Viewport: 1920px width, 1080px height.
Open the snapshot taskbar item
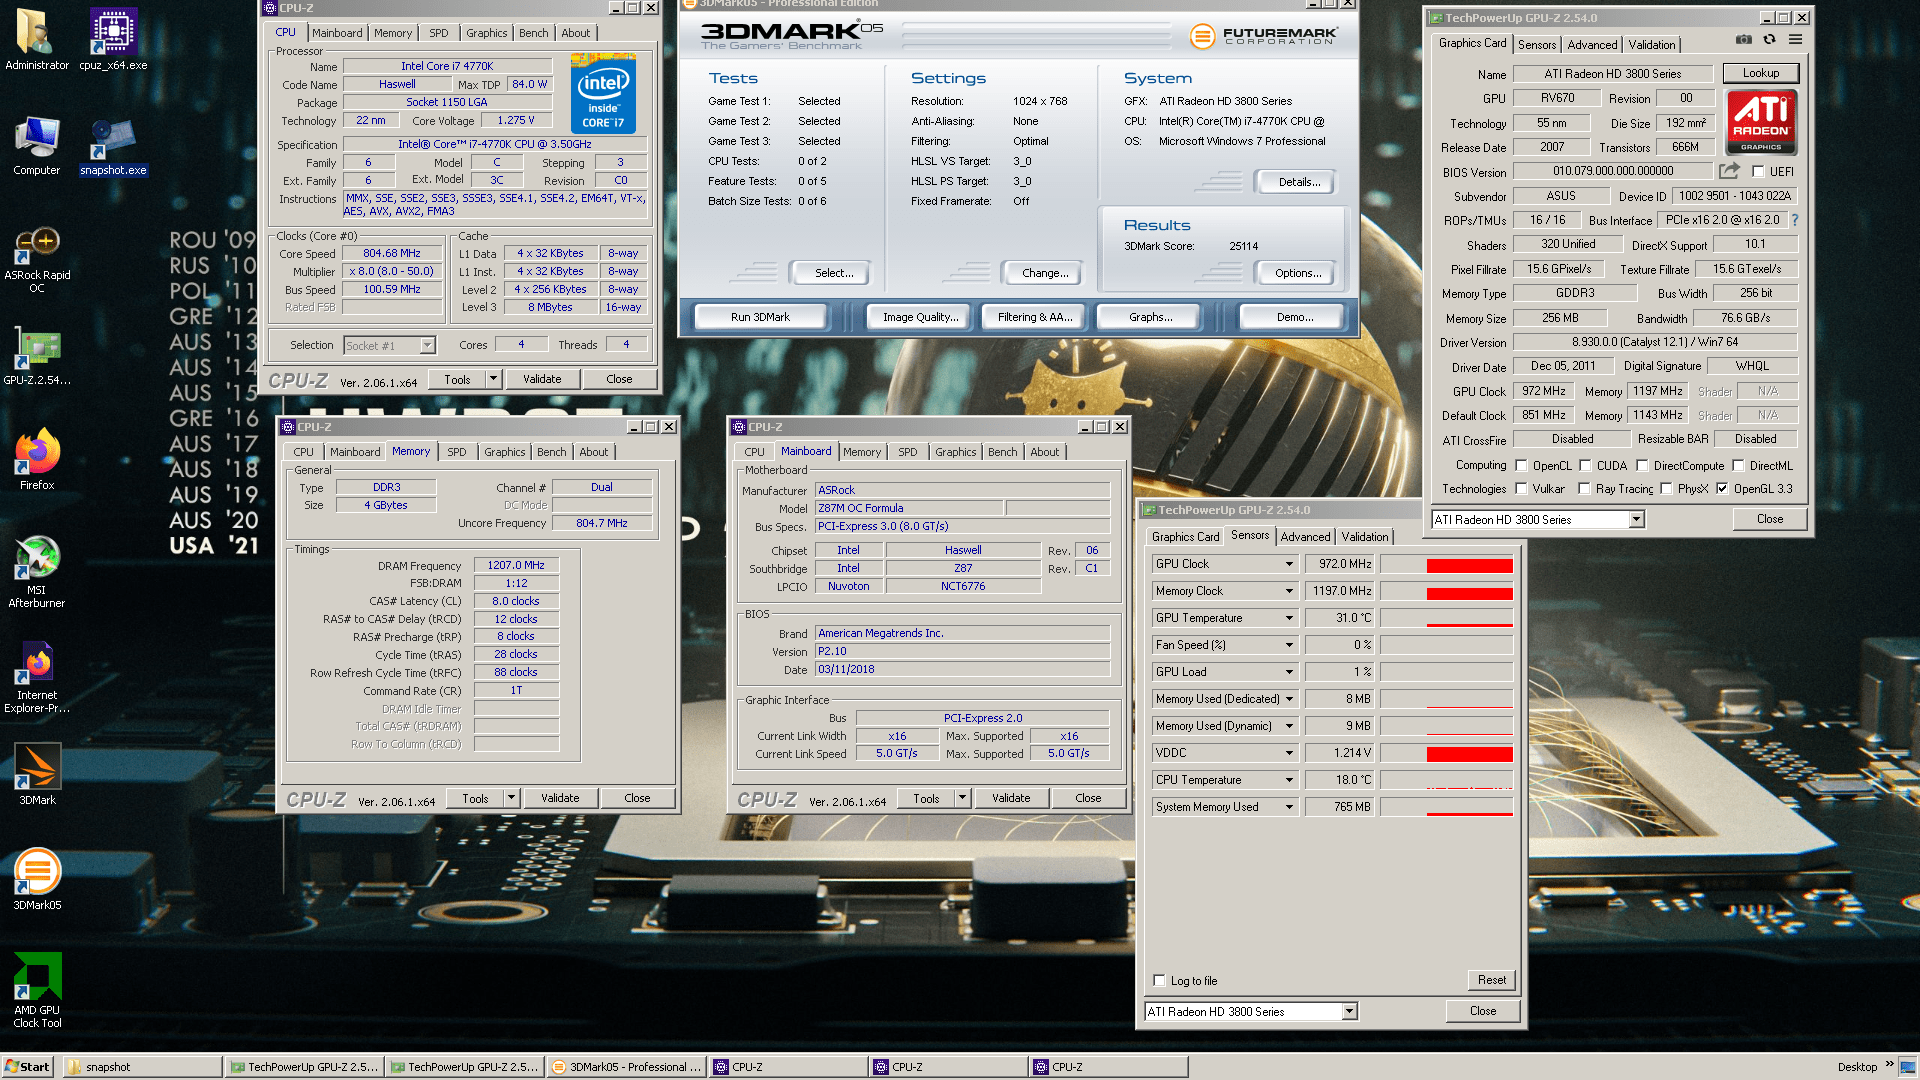[142, 1067]
